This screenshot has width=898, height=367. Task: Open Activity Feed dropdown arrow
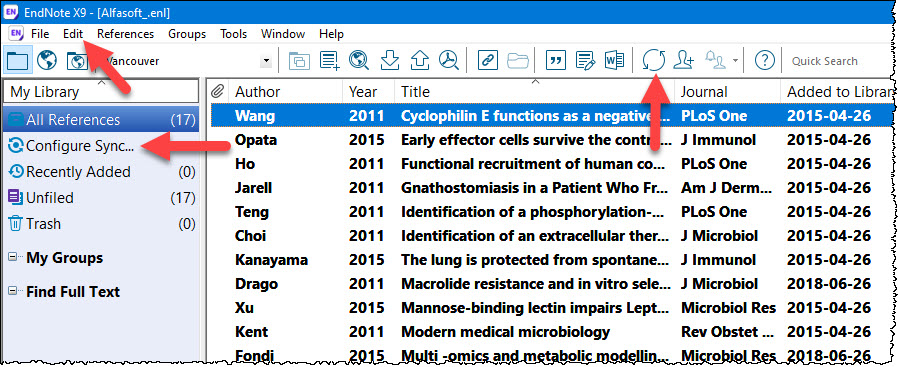pos(735,61)
